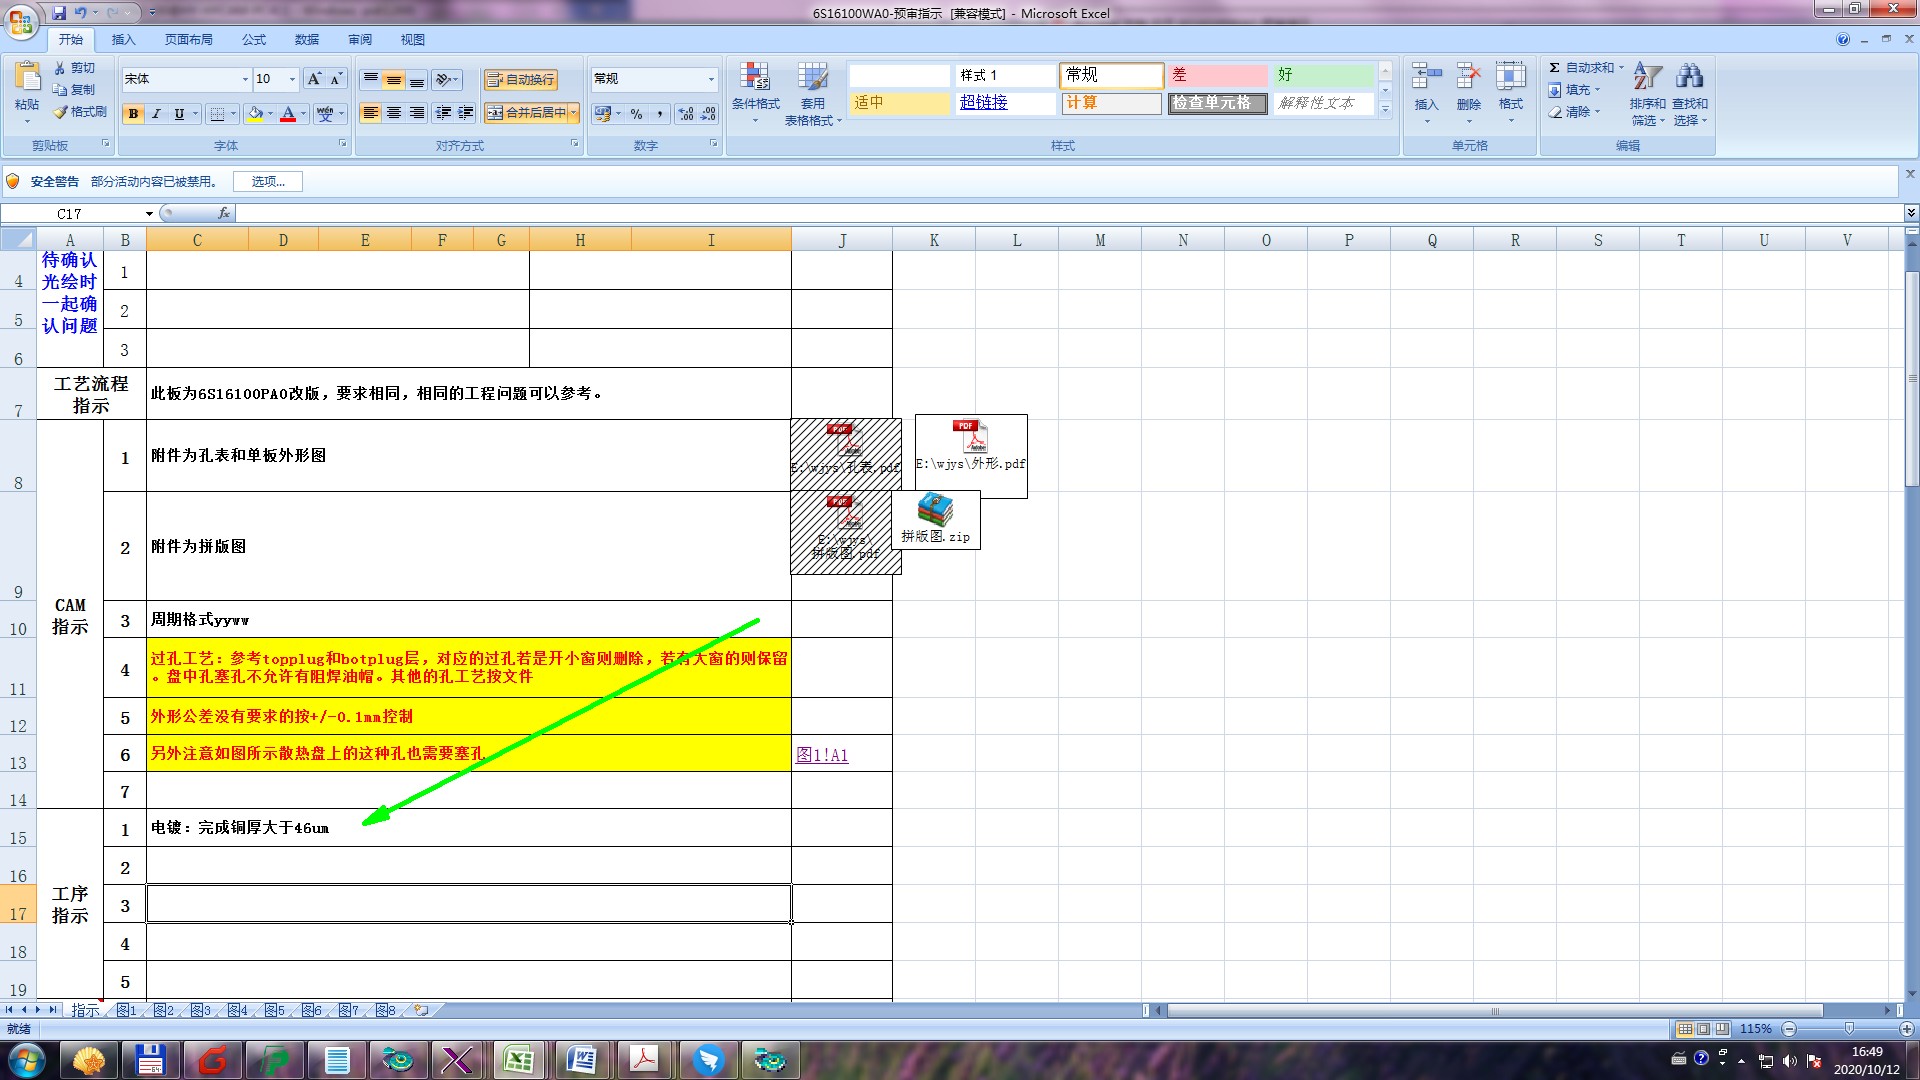
Task: Open Sort & Filter (排序和筛选)
Action: (1647, 94)
